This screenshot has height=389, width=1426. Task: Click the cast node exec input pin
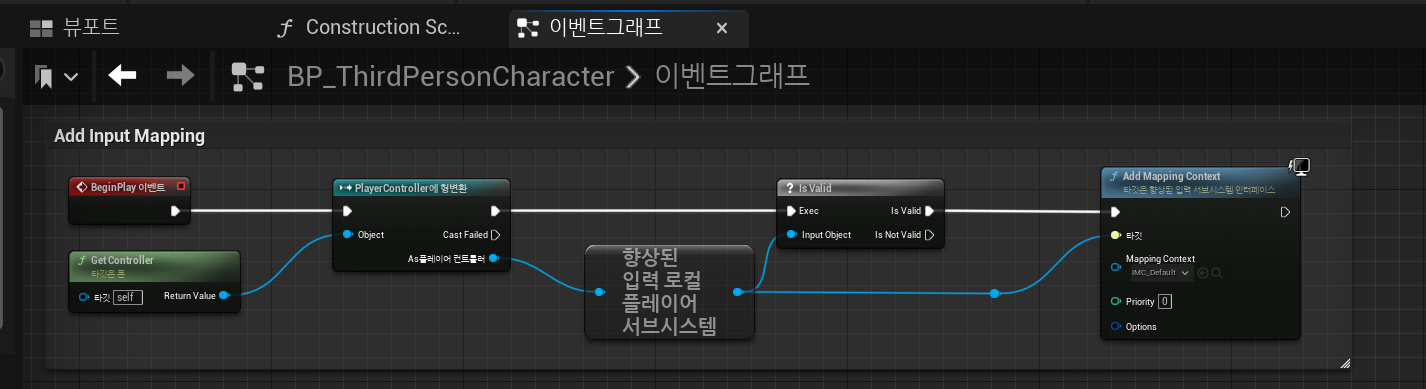click(x=347, y=211)
